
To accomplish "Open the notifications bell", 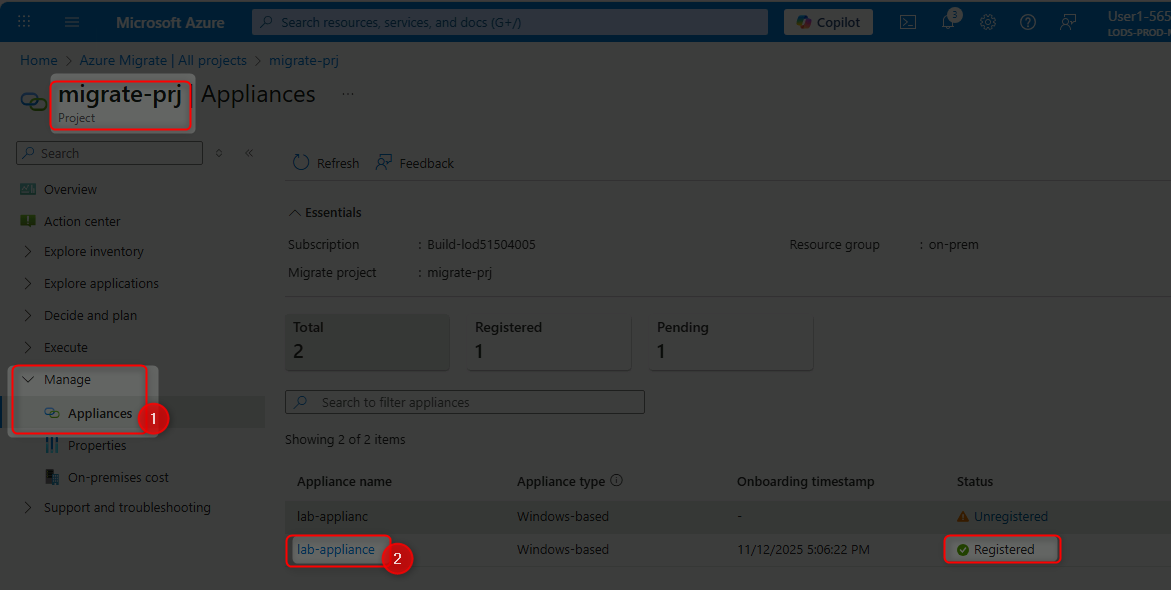I will coord(948,22).
